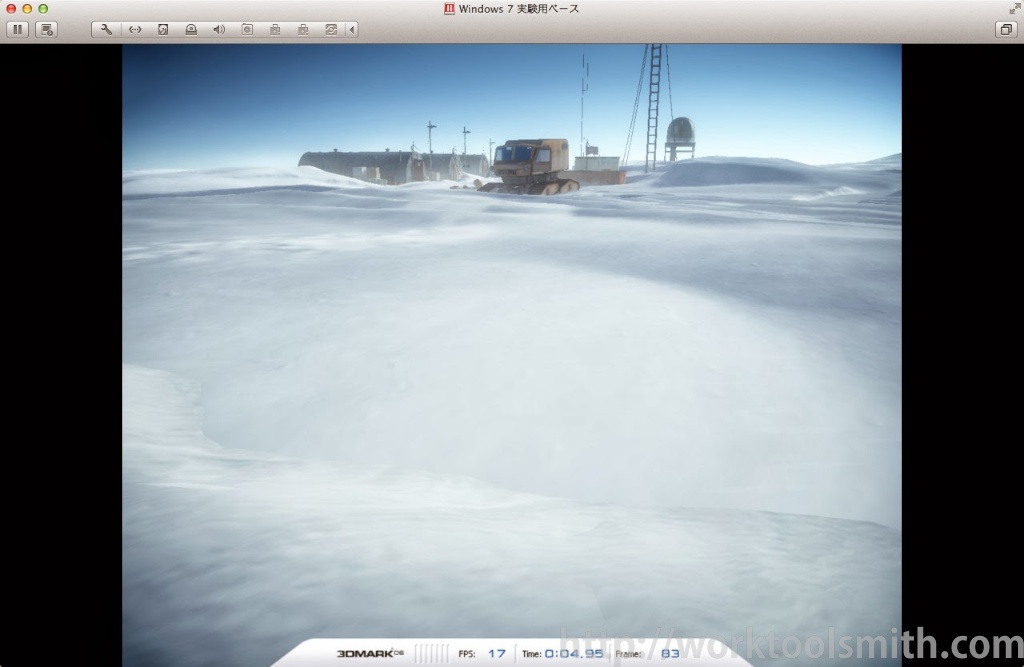Click the window title Windows 7 実験用ベース
This screenshot has height=667, width=1024.
(519, 8)
